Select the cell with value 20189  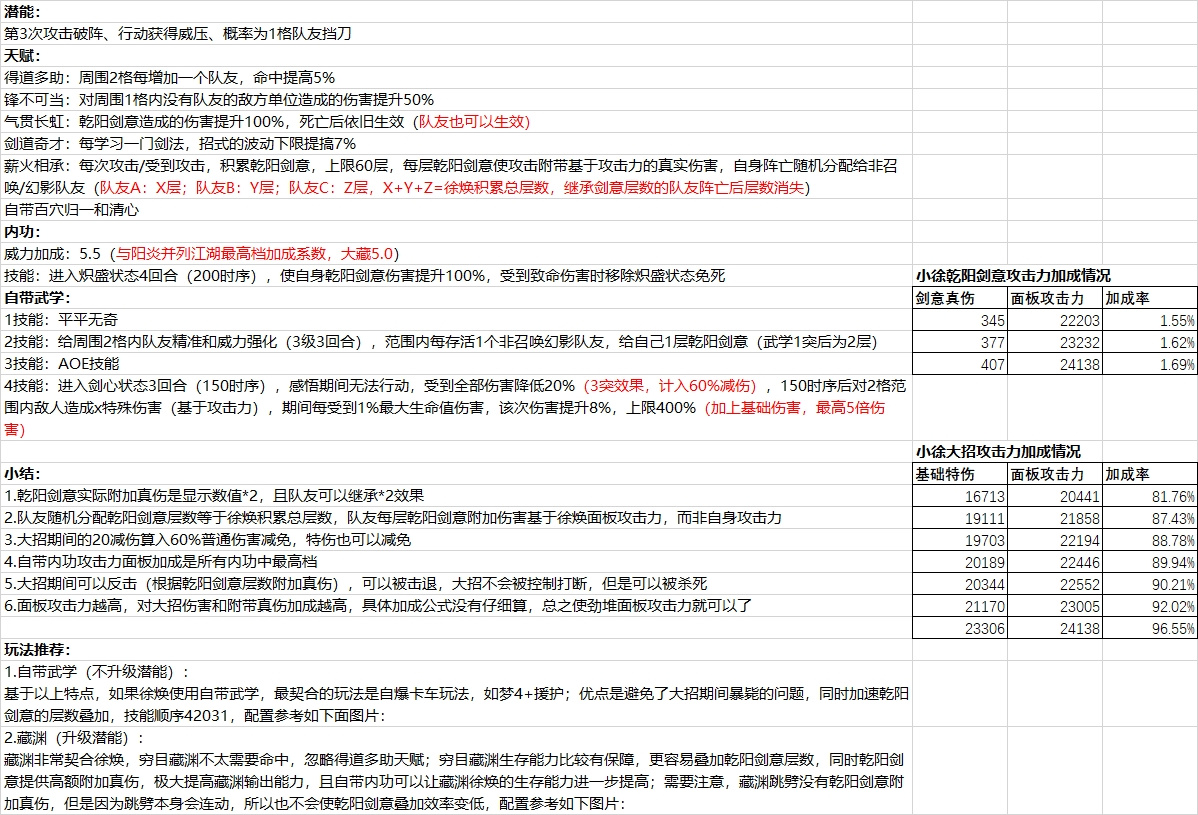960,562
